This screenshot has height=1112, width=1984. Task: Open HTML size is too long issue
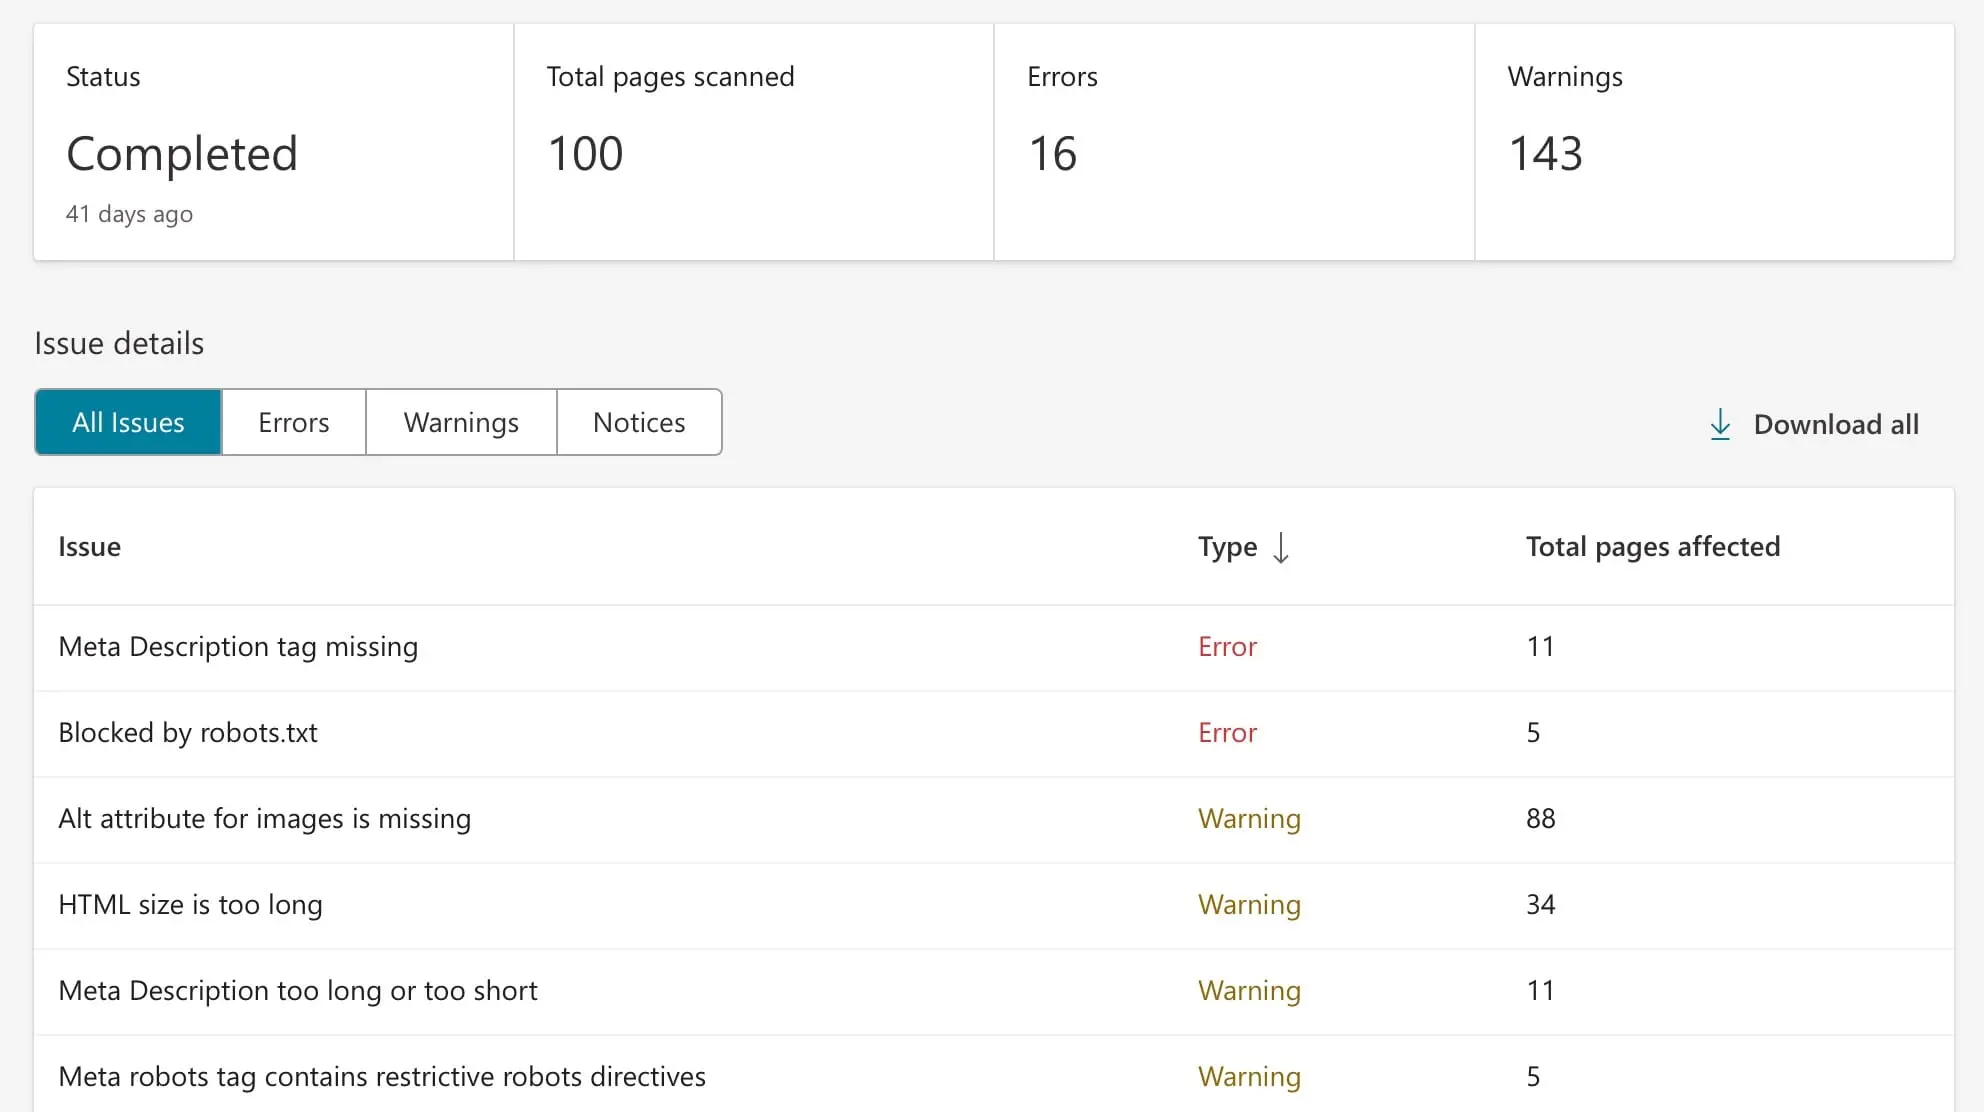coord(190,905)
